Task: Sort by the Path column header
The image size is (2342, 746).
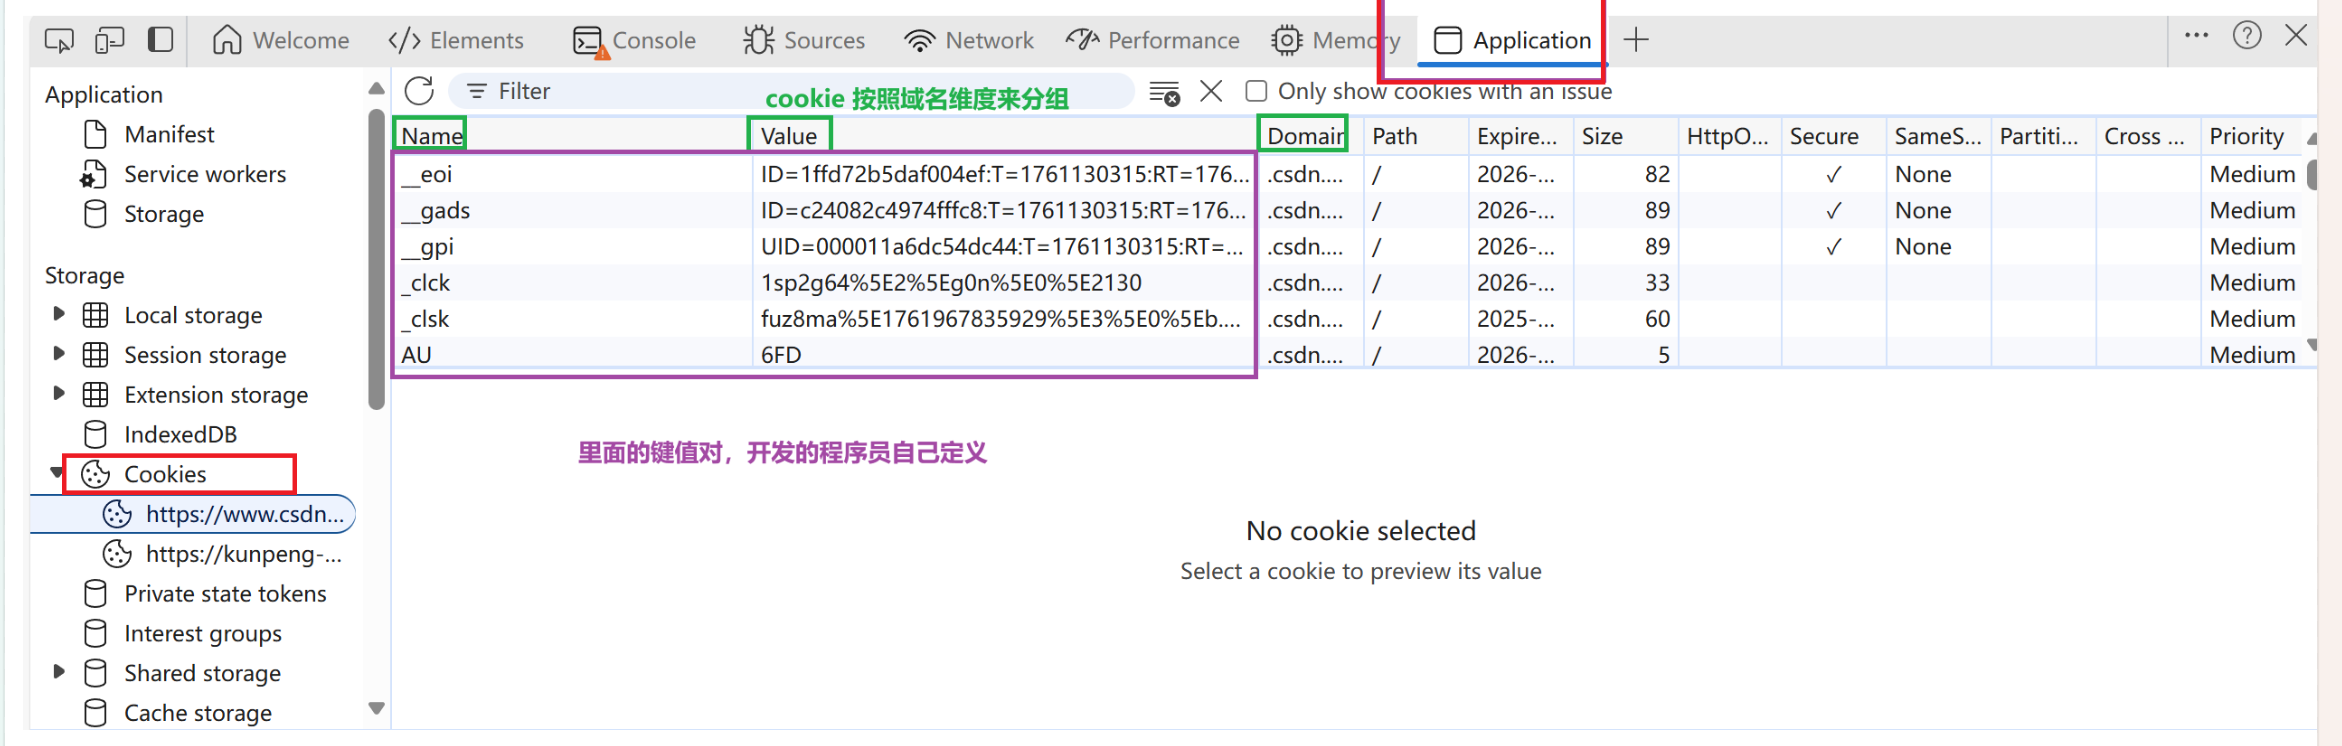Action: (1416, 136)
